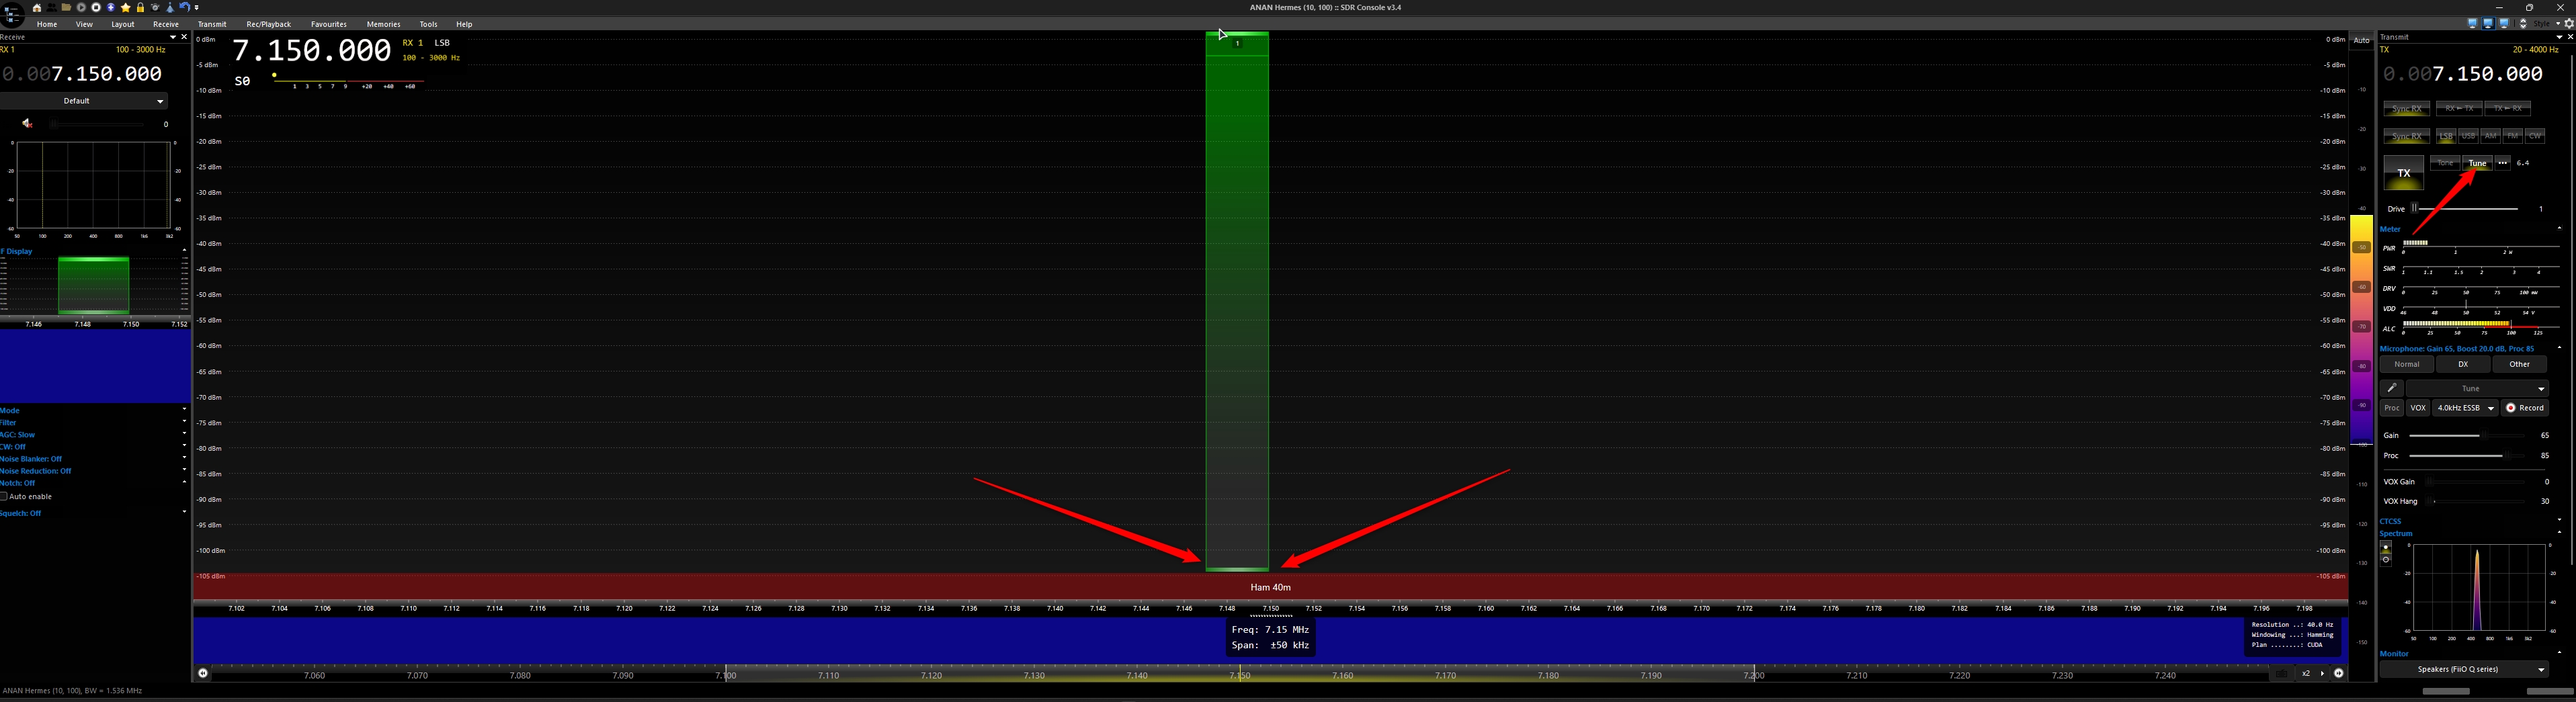Enable the Auto enable checkbox
Viewport: 2576px width, 702px height.
click(4, 496)
